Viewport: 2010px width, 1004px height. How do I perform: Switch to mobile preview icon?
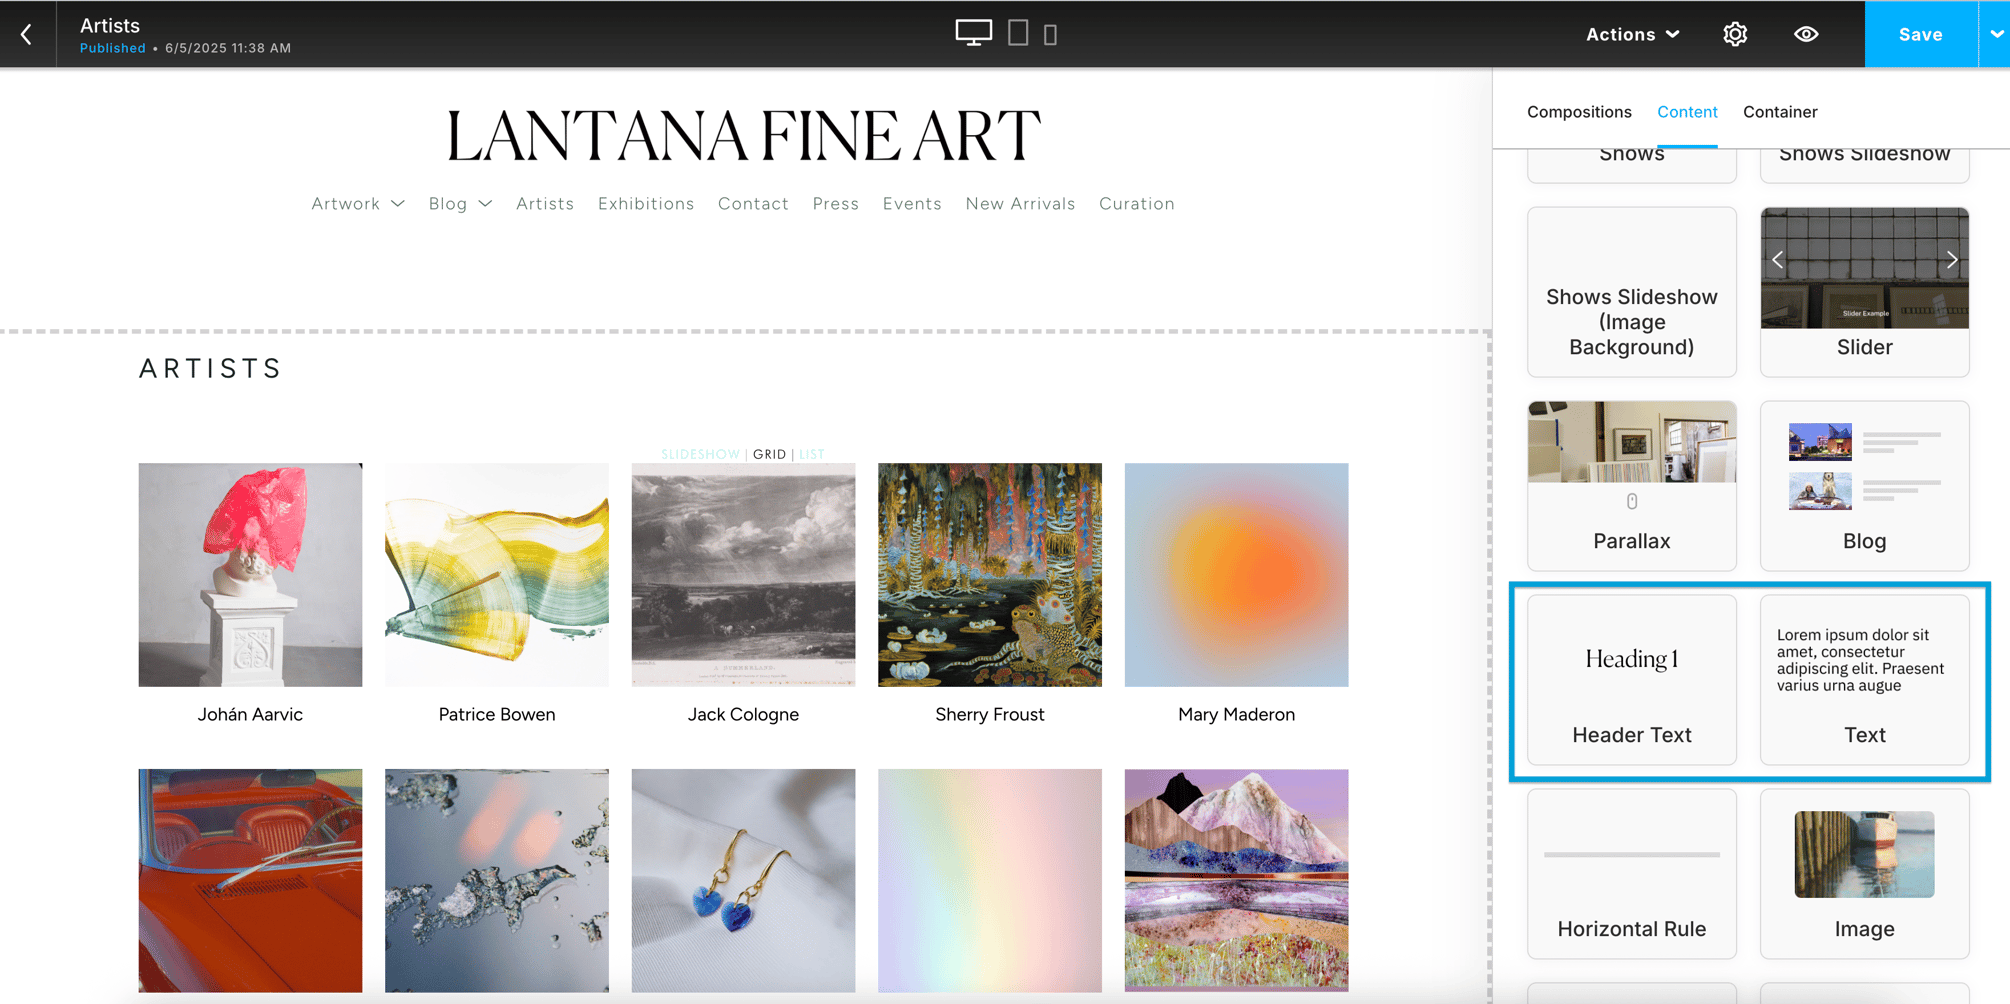(x=1050, y=35)
